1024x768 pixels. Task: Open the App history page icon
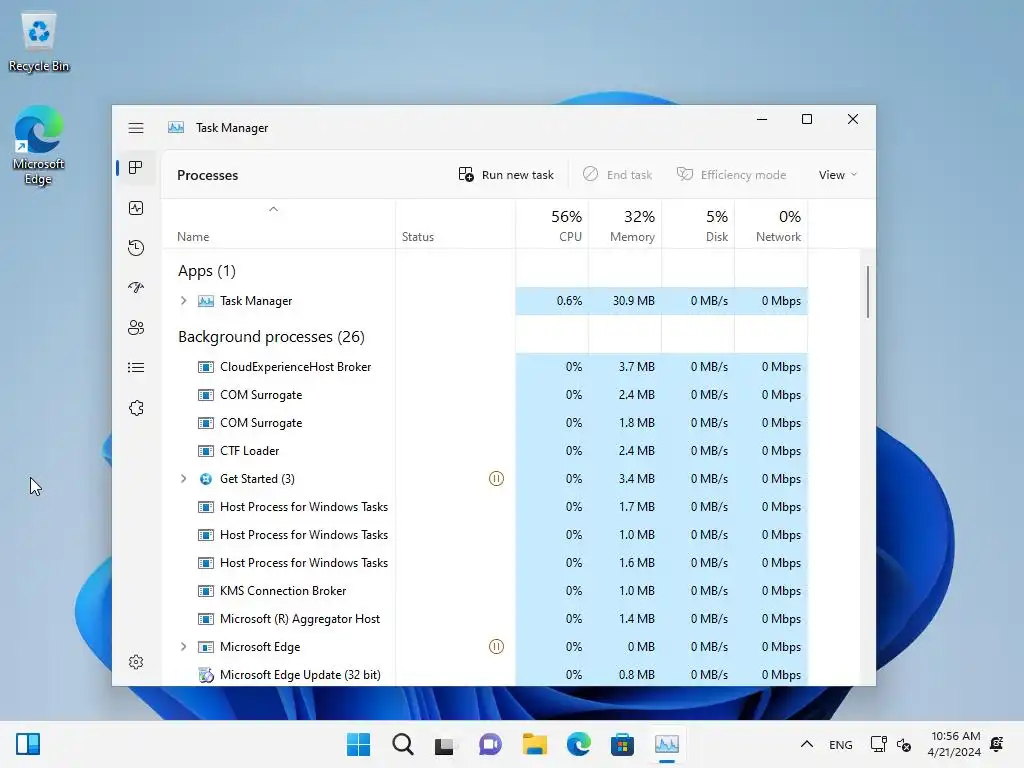pyautogui.click(x=136, y=248)
